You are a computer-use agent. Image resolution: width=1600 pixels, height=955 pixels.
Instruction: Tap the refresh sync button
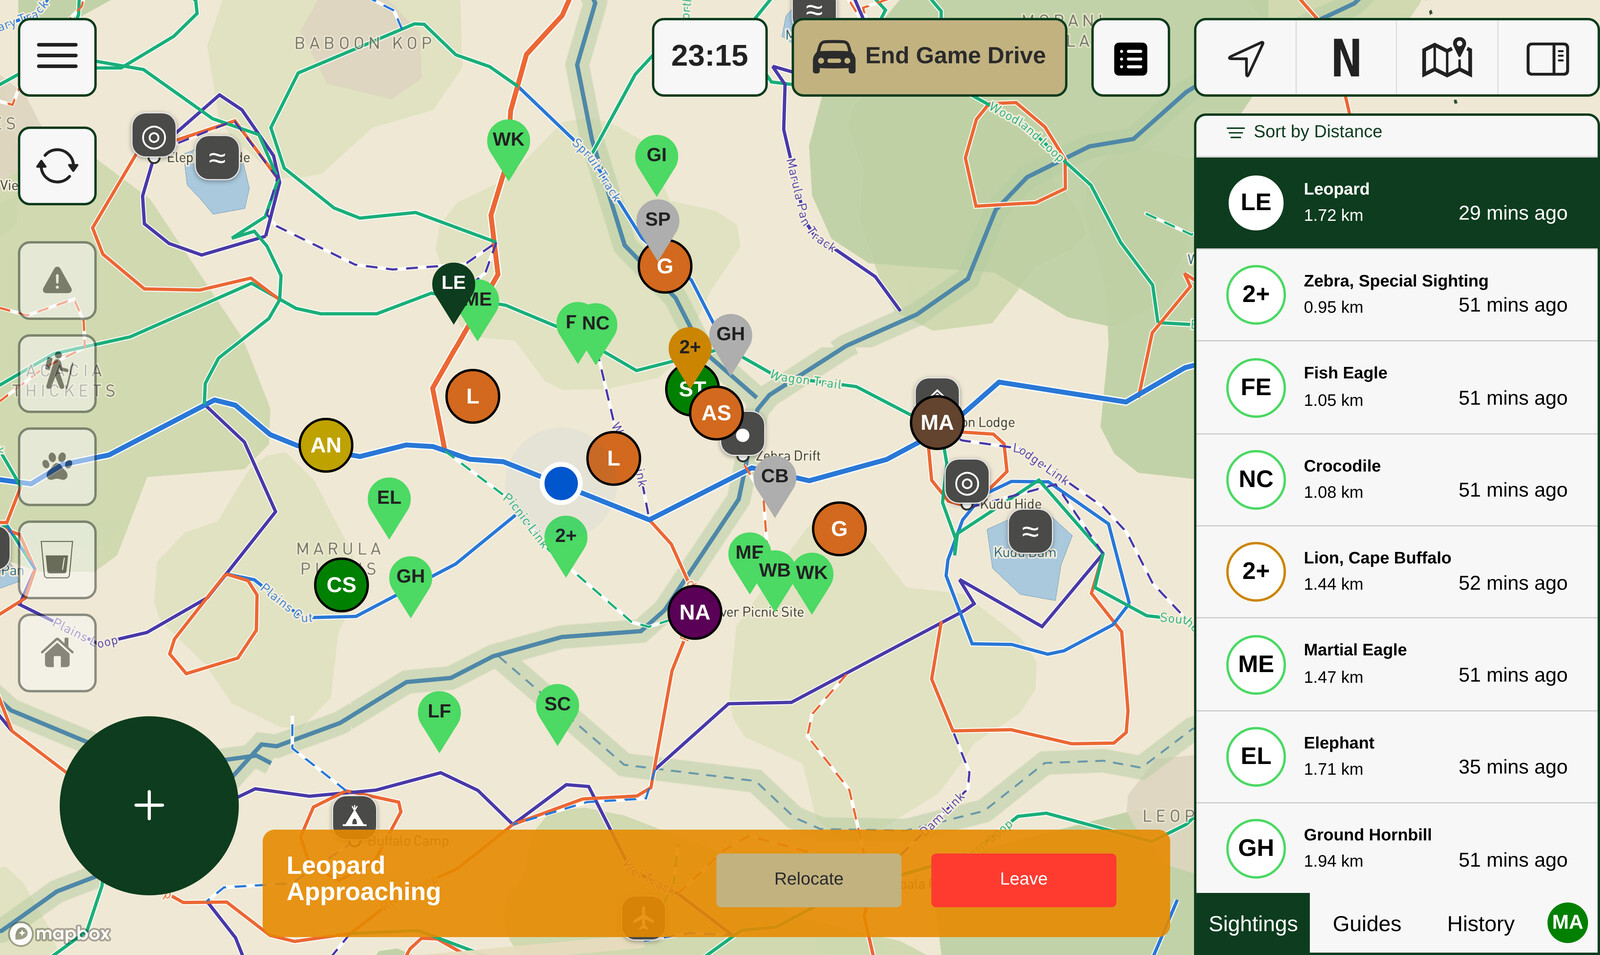tap(57, 166)
